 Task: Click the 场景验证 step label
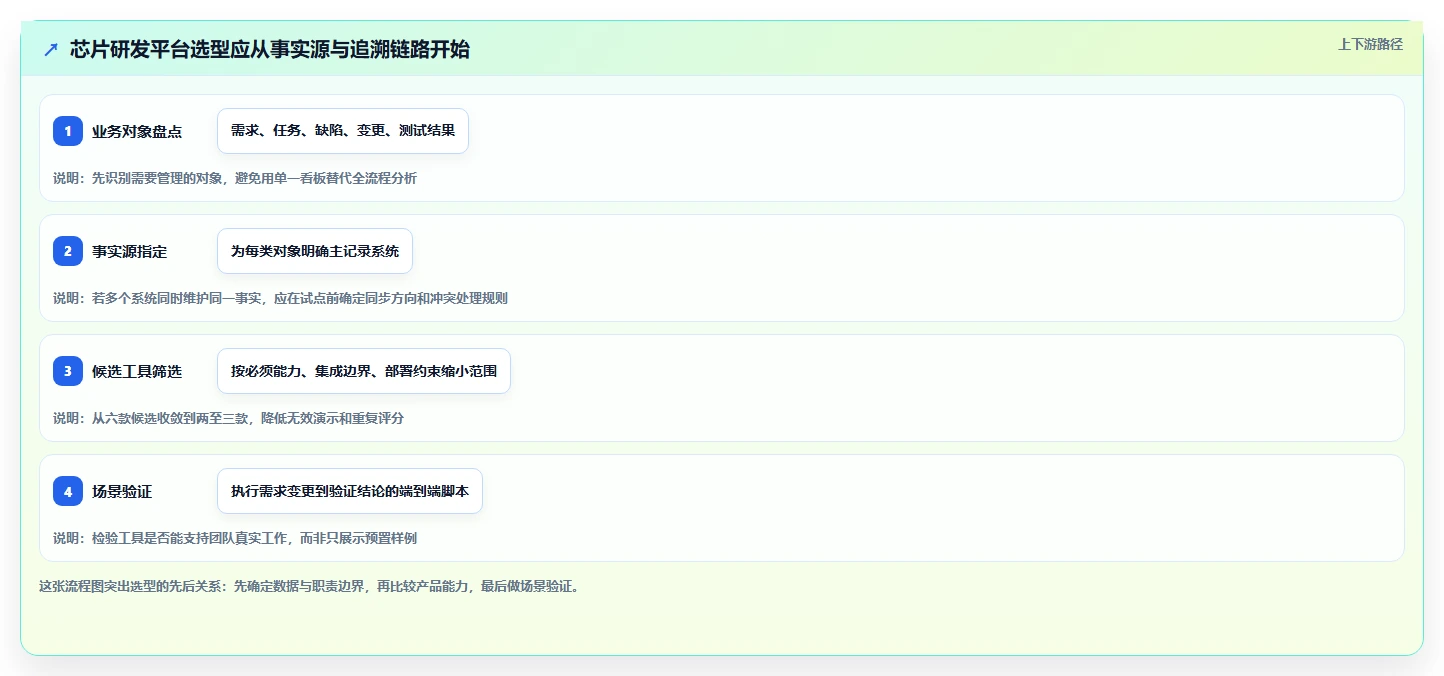click(122, 491)
